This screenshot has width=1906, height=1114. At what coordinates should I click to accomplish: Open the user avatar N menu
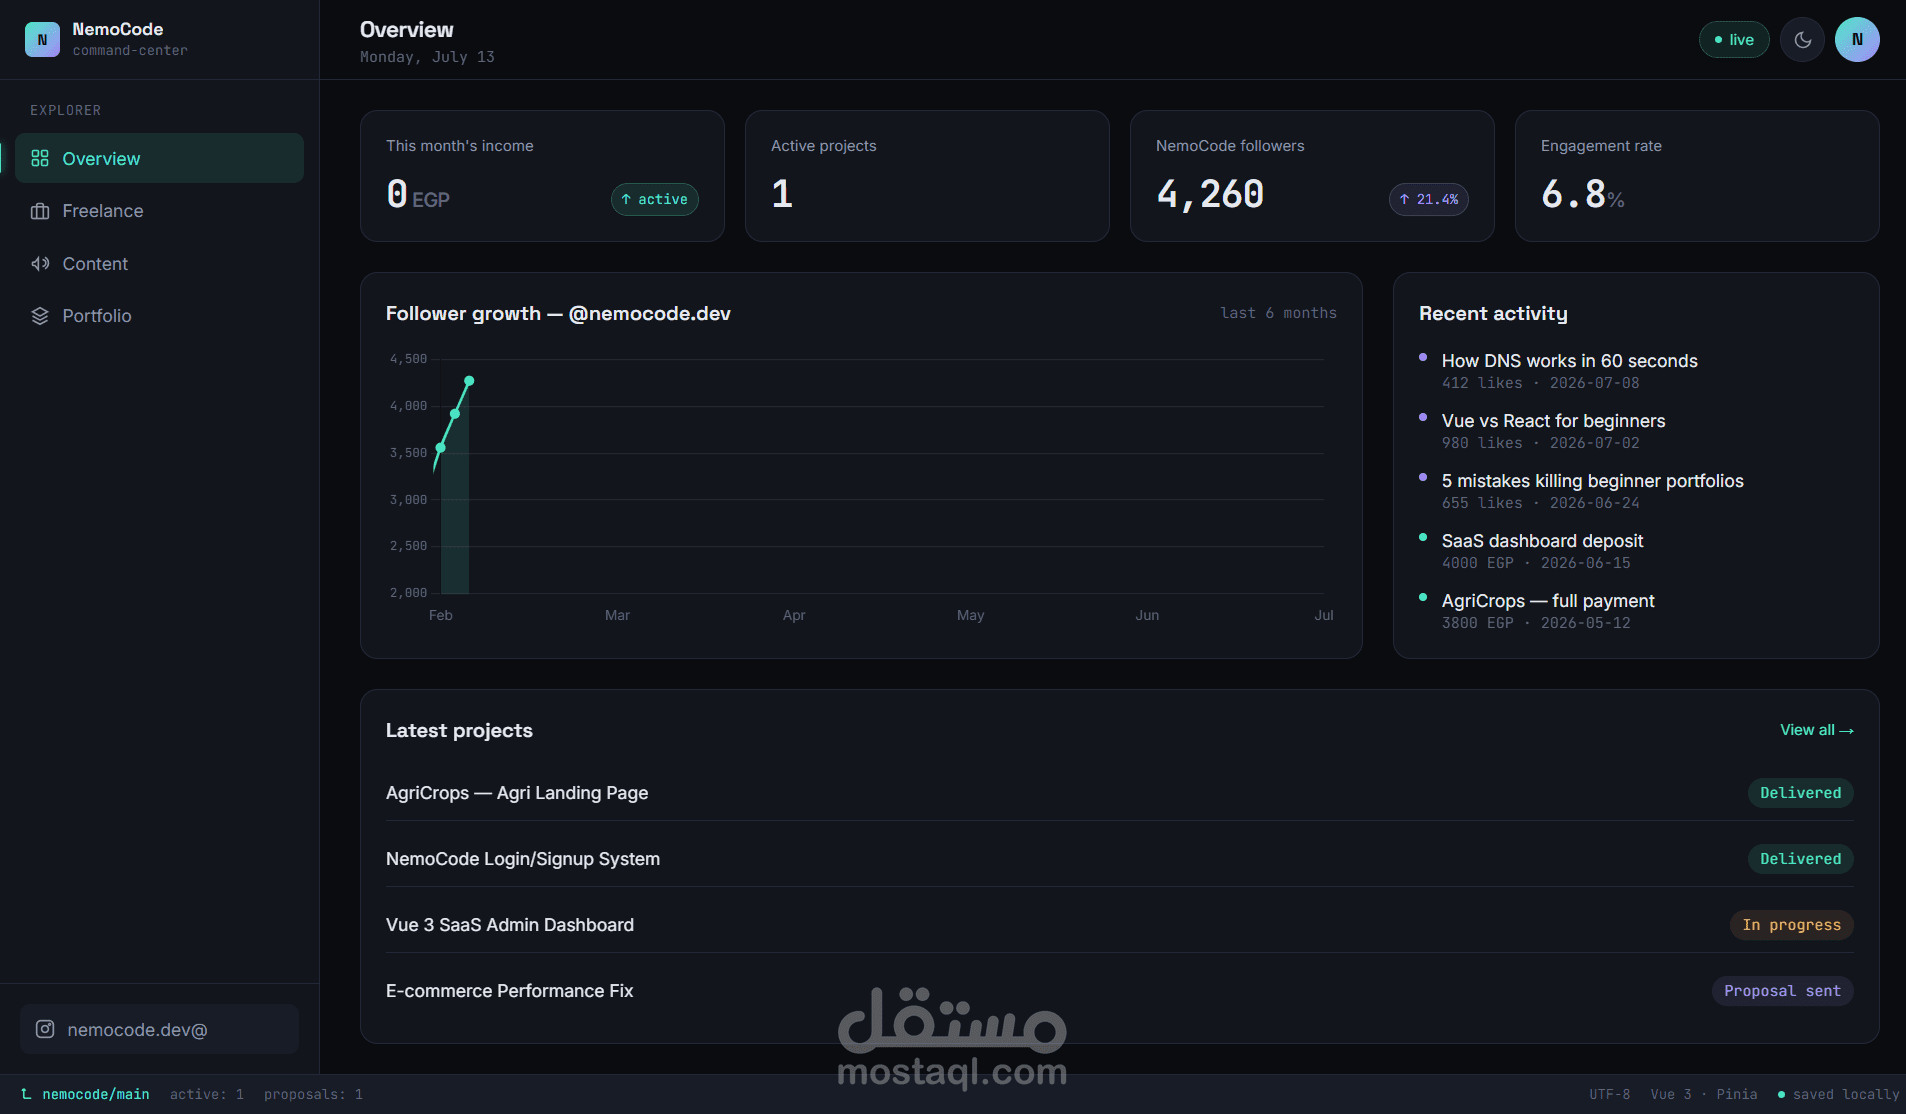1857,40
